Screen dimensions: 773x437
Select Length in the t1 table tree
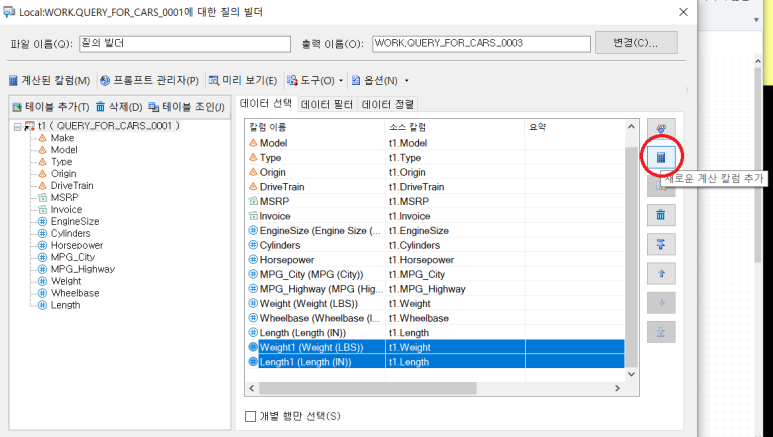(x=66, y=305)
